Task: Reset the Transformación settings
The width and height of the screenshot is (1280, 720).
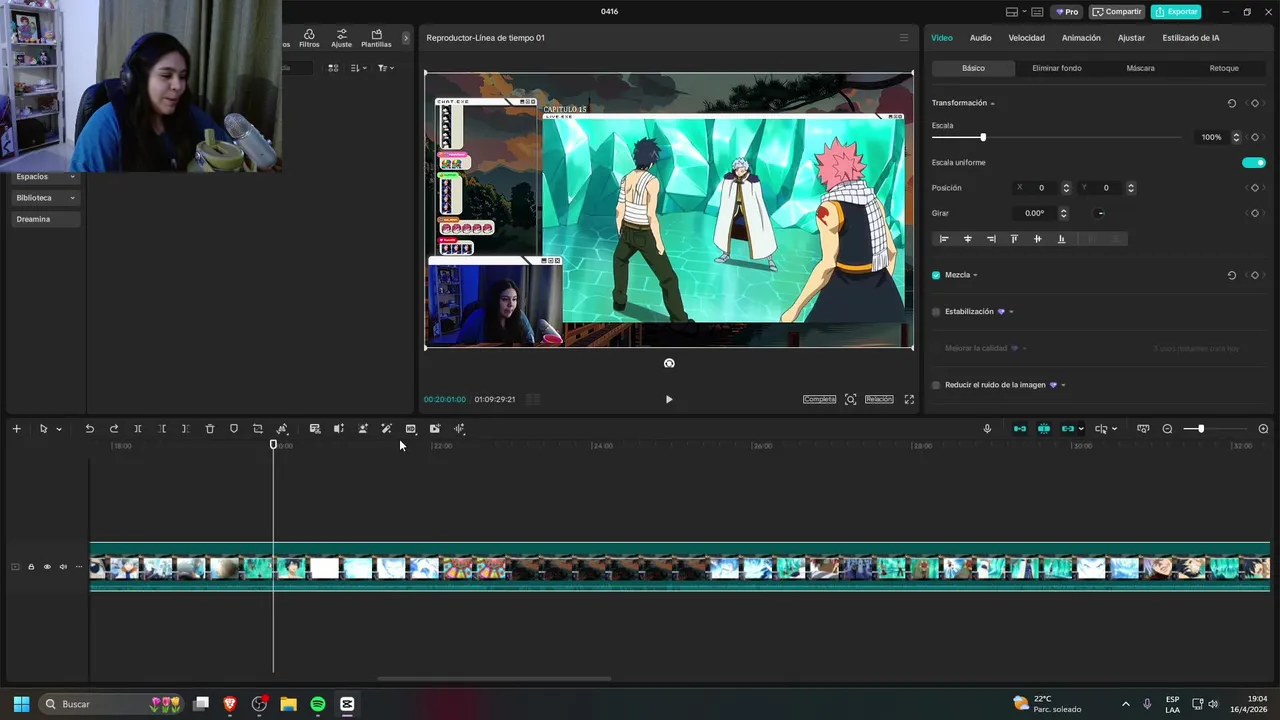Action: pyautogui.click(x=1231, y=103)
